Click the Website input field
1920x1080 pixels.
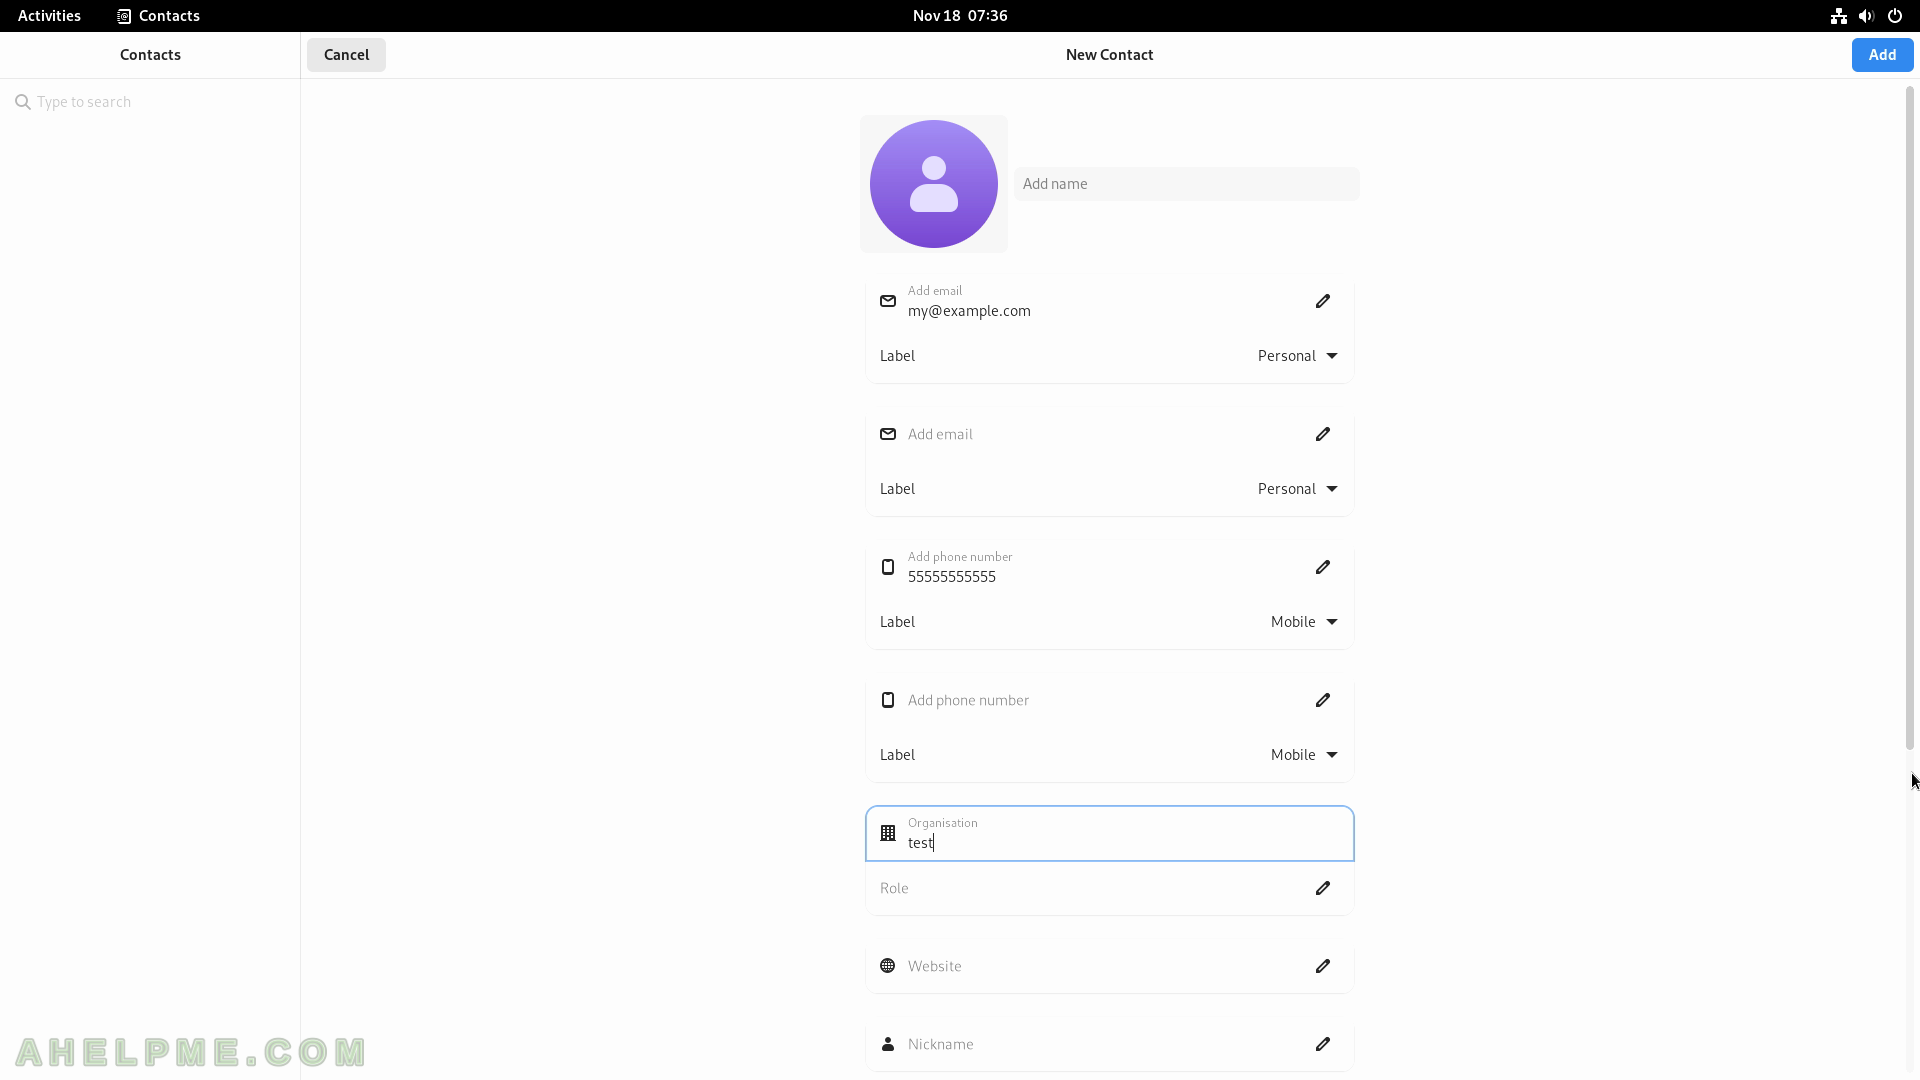pyautogui.click(x=1110, y=966)
